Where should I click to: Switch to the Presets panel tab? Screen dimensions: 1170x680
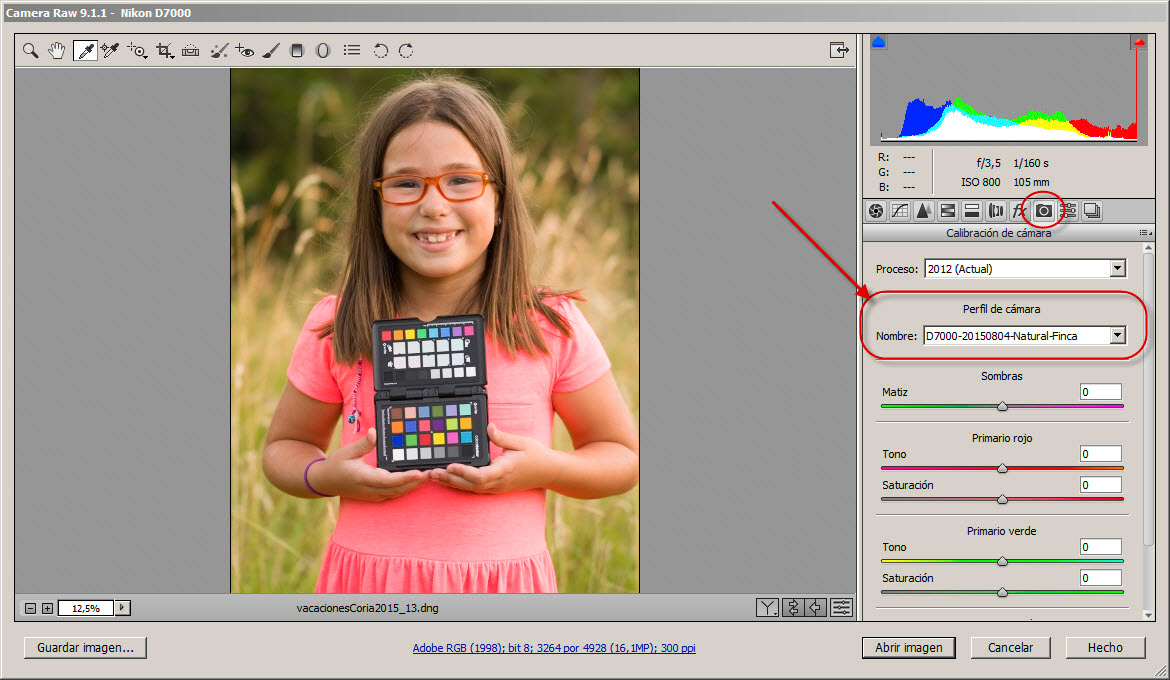(x=1067, y=210)
